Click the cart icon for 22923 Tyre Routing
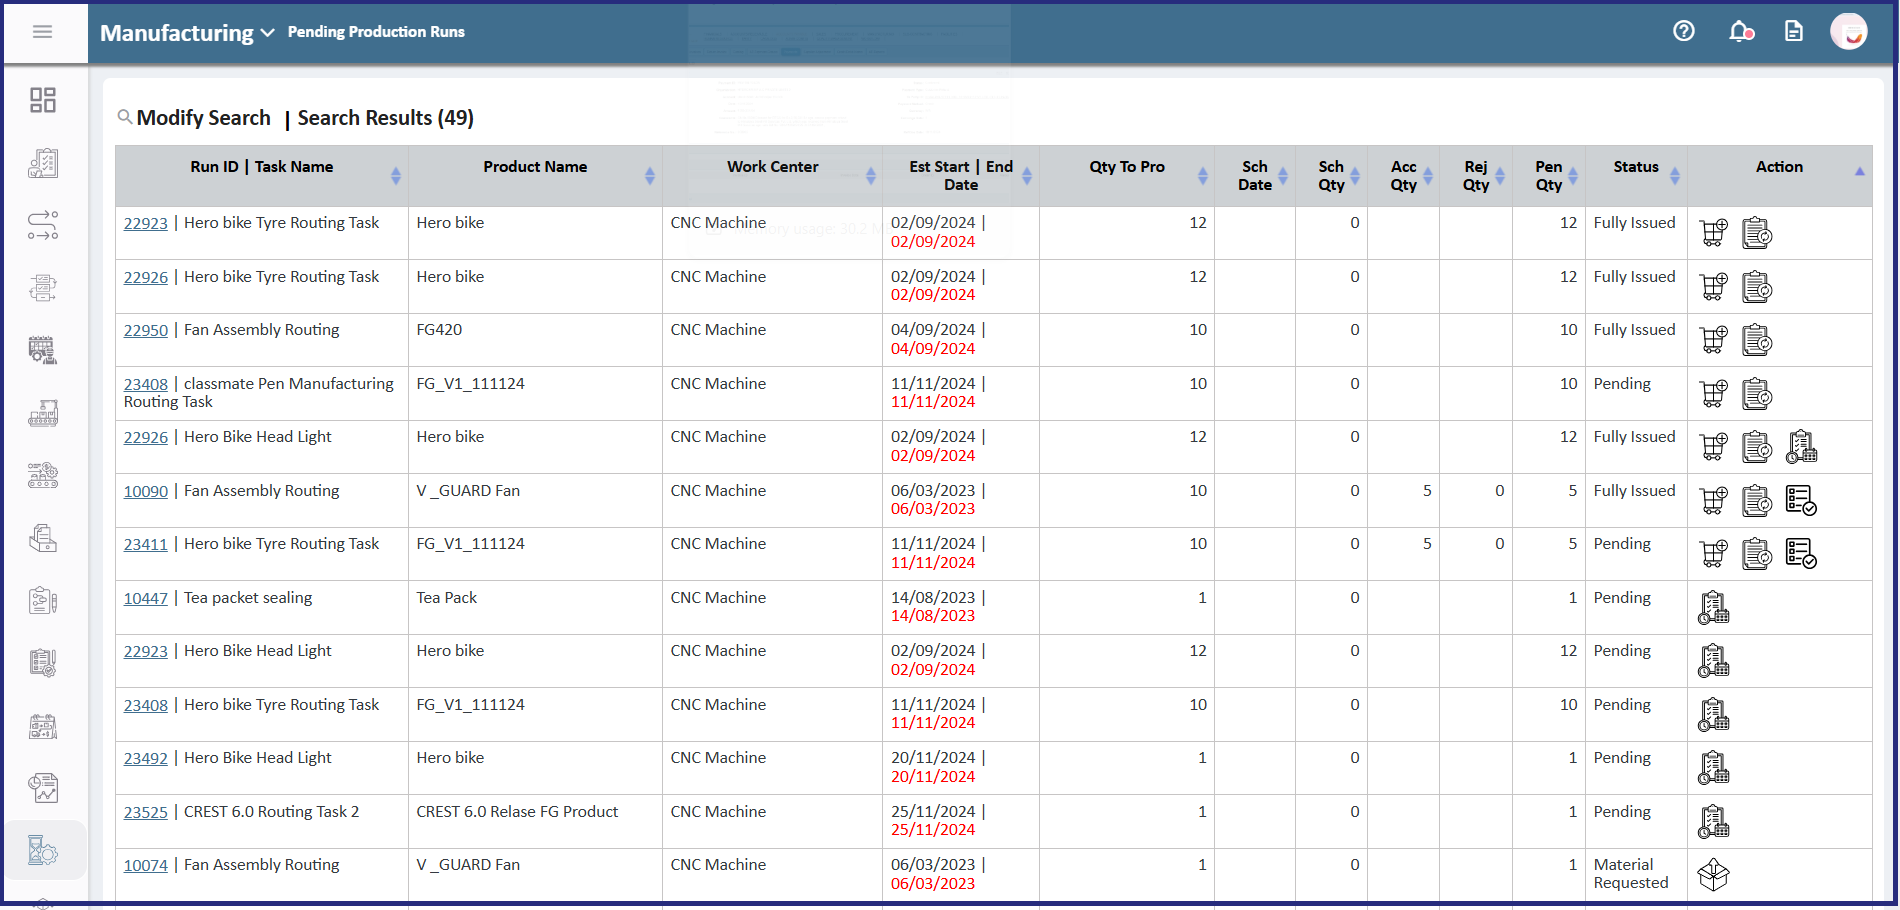Image resolution: width=1900 pixels, height=910 pixels. click(x=1714, y=233)
